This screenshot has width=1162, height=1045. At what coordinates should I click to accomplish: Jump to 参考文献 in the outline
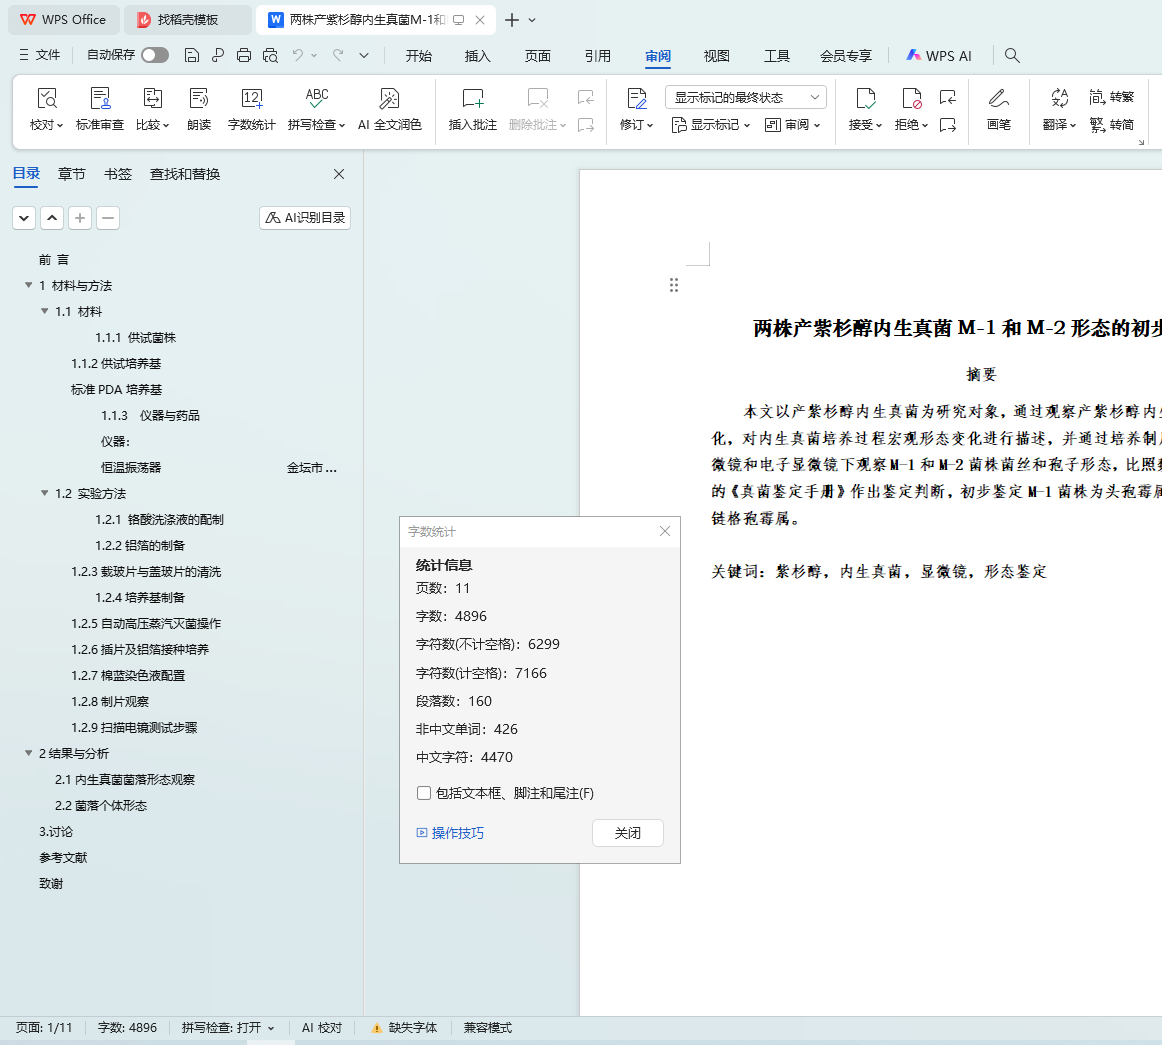63,857
